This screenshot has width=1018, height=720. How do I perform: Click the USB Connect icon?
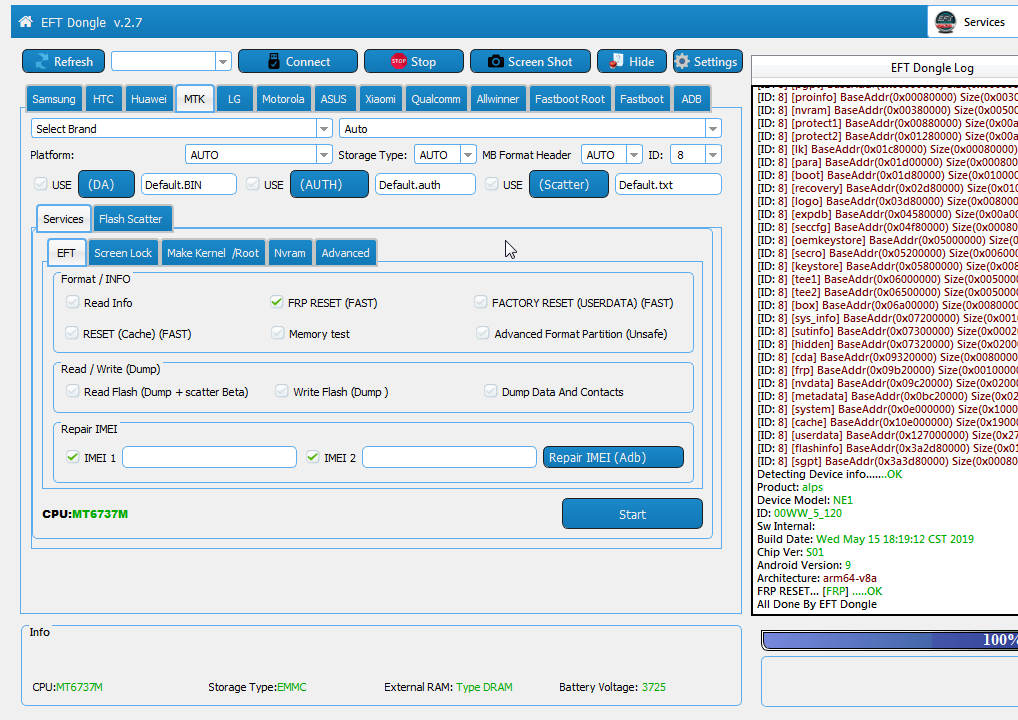274,61
